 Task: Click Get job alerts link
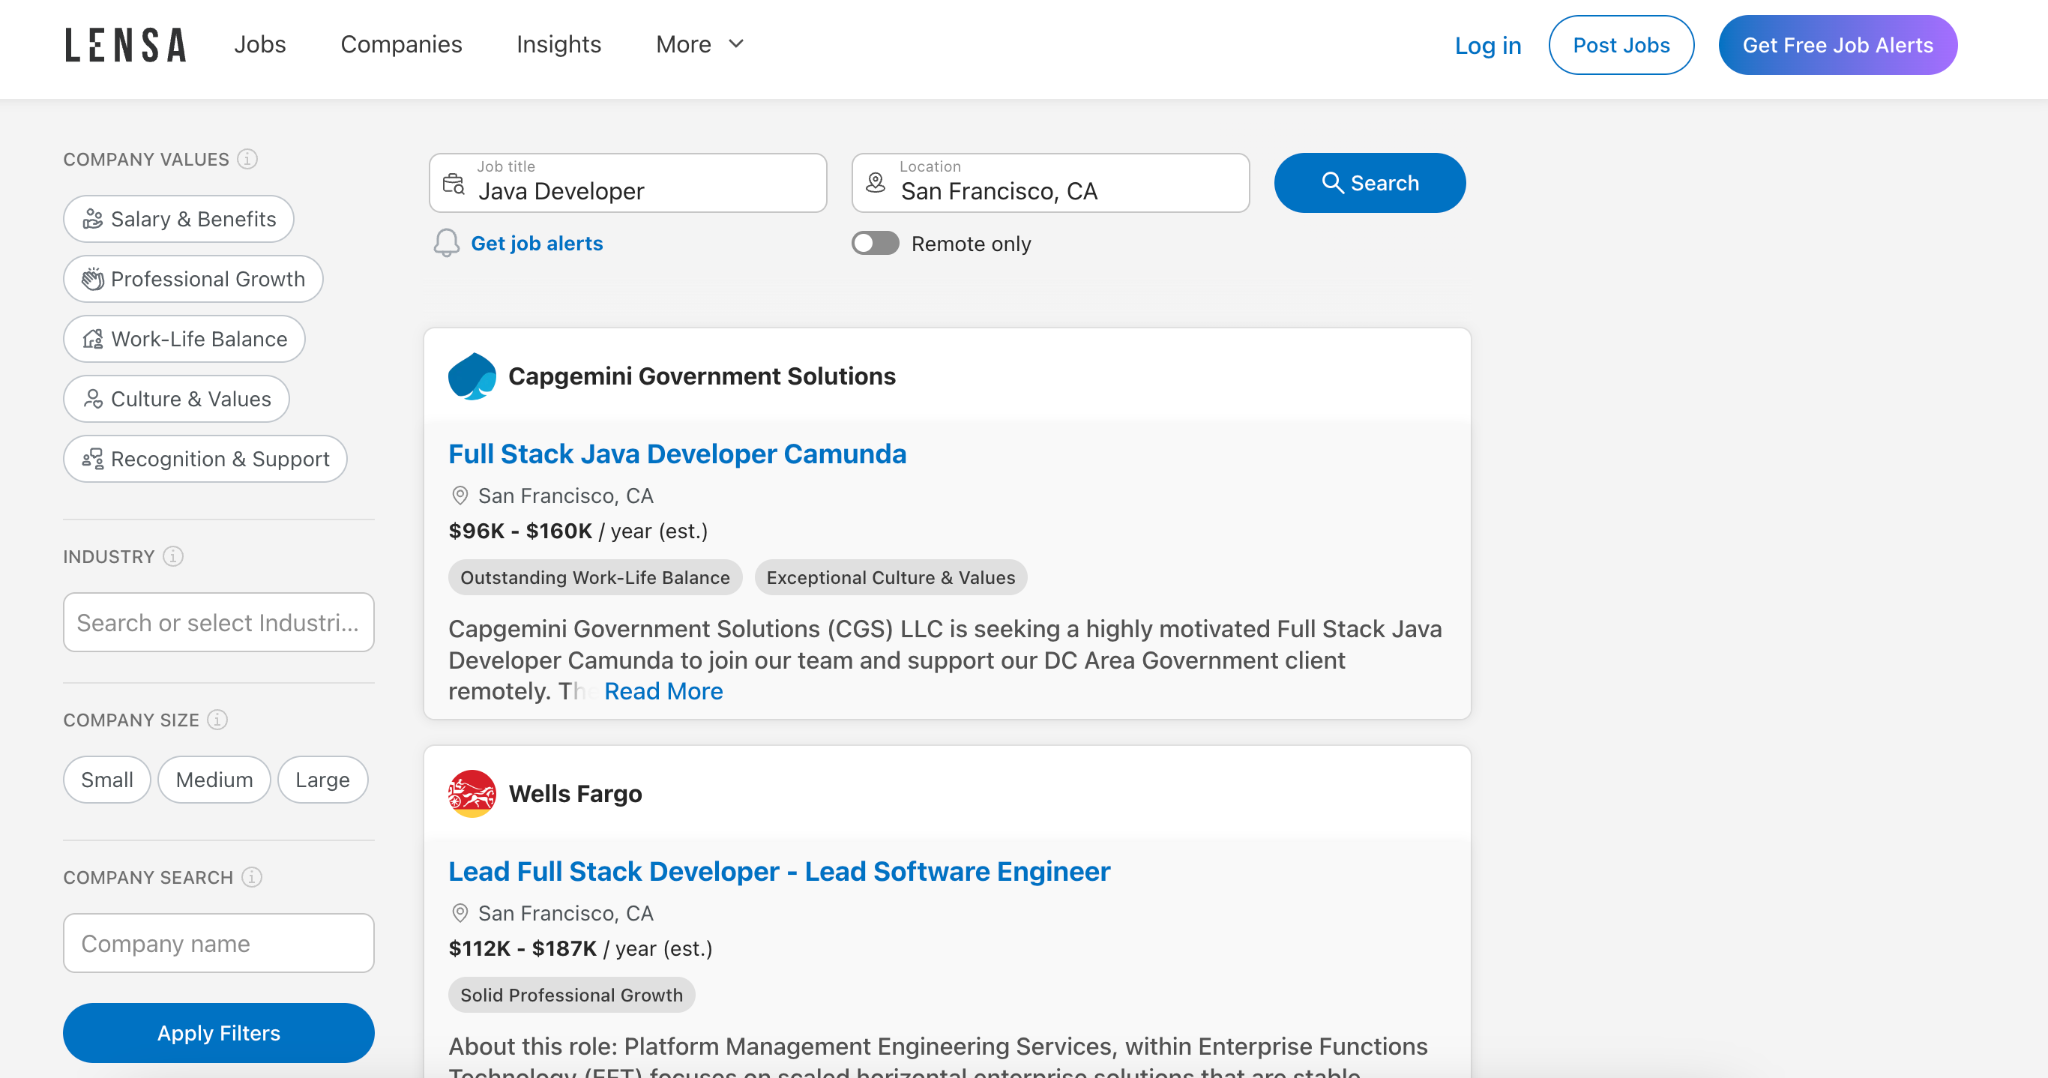click(537, 243)
